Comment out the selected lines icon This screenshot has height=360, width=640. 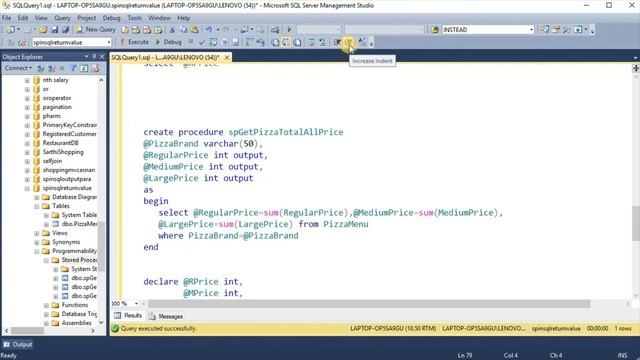tap(311, 42)
